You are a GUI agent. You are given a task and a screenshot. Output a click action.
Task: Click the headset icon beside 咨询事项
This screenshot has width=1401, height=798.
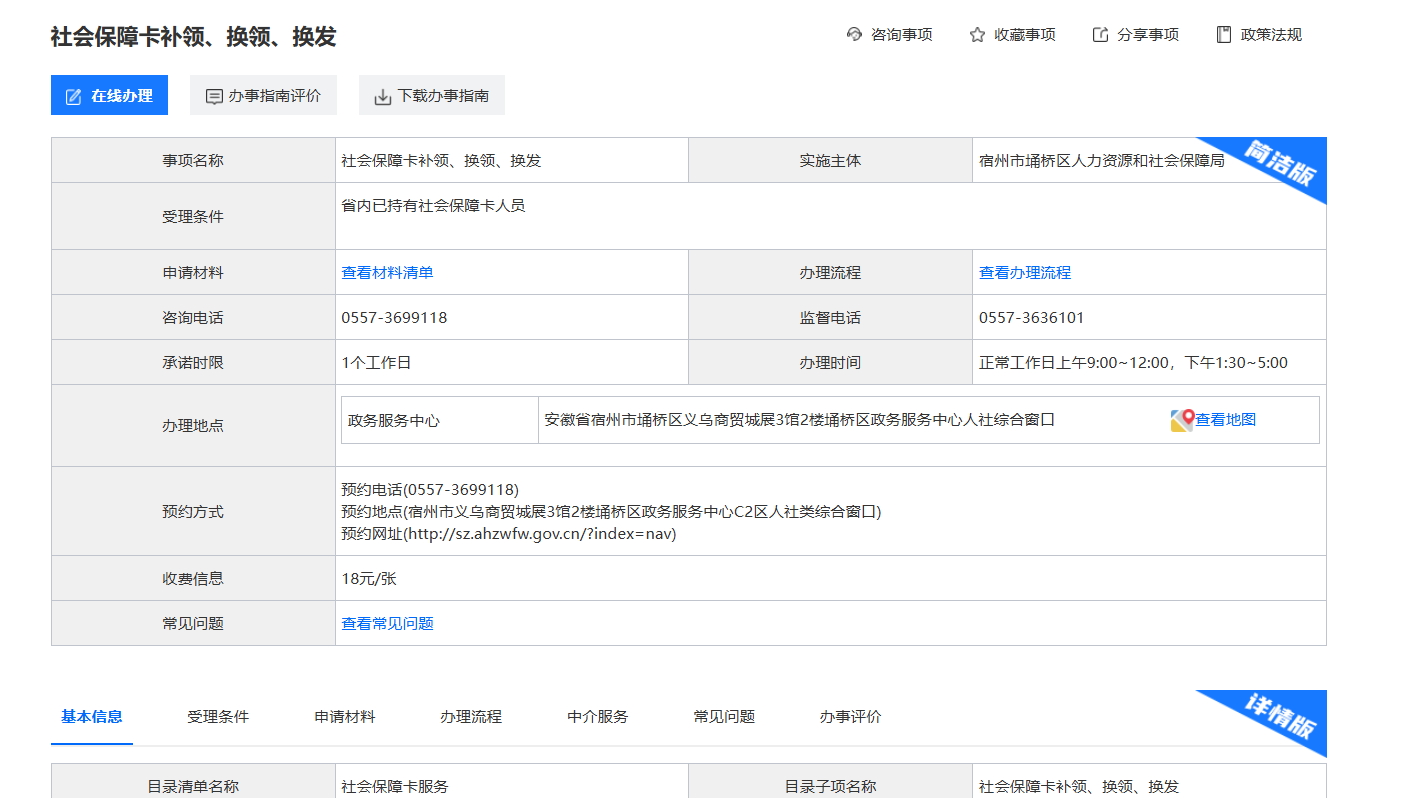click(854, 35)
